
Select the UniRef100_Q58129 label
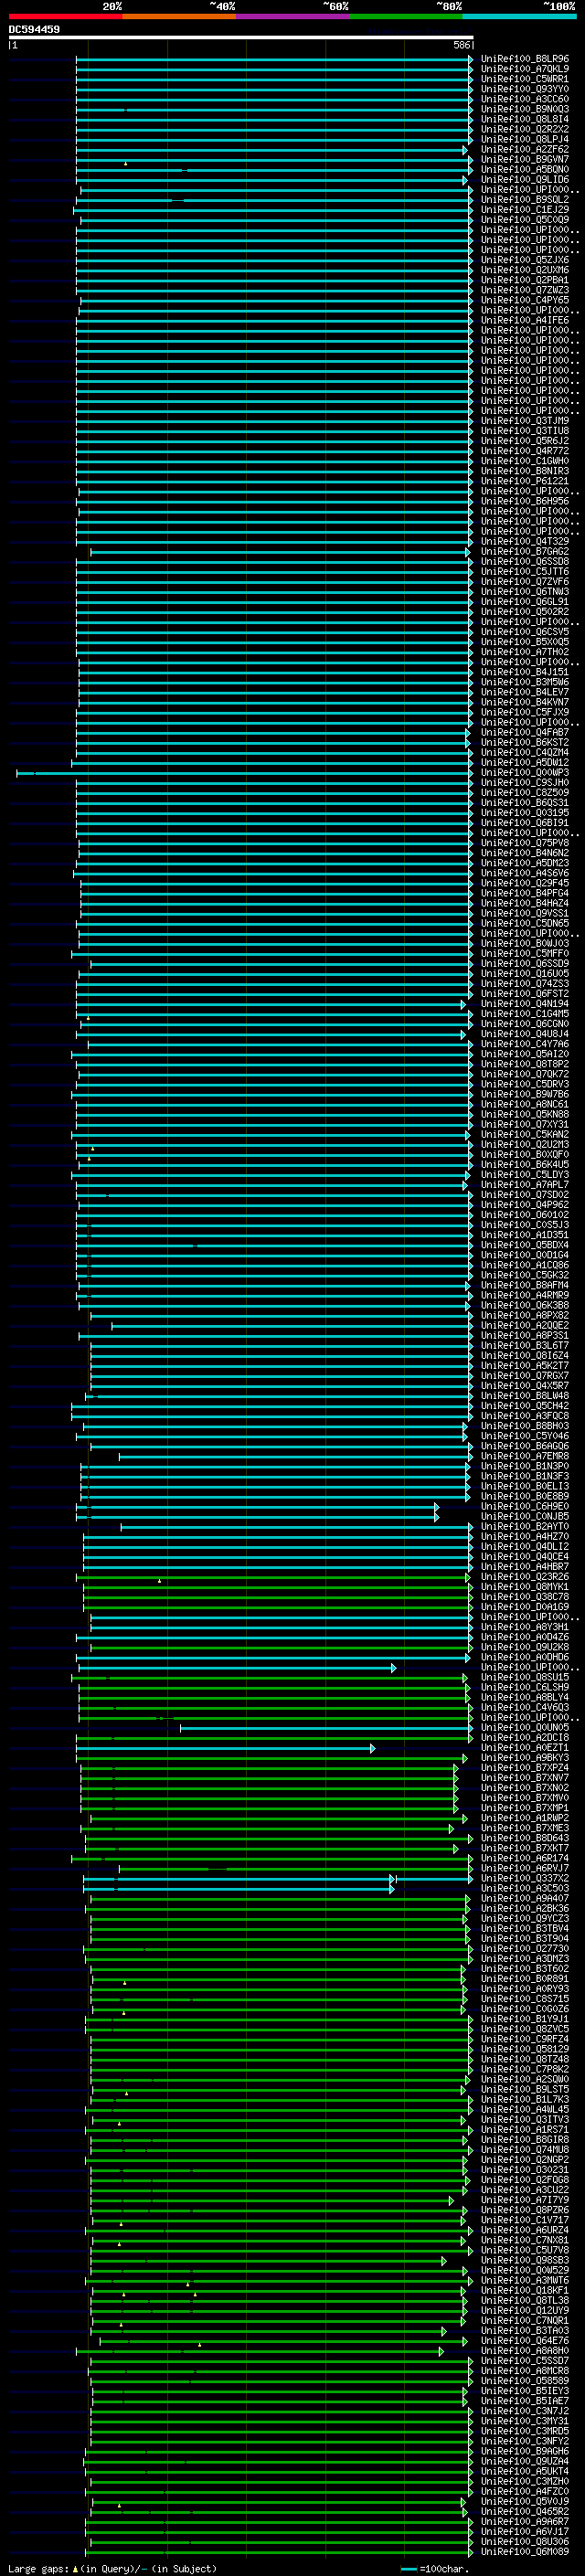click(x=525, y=2049)
